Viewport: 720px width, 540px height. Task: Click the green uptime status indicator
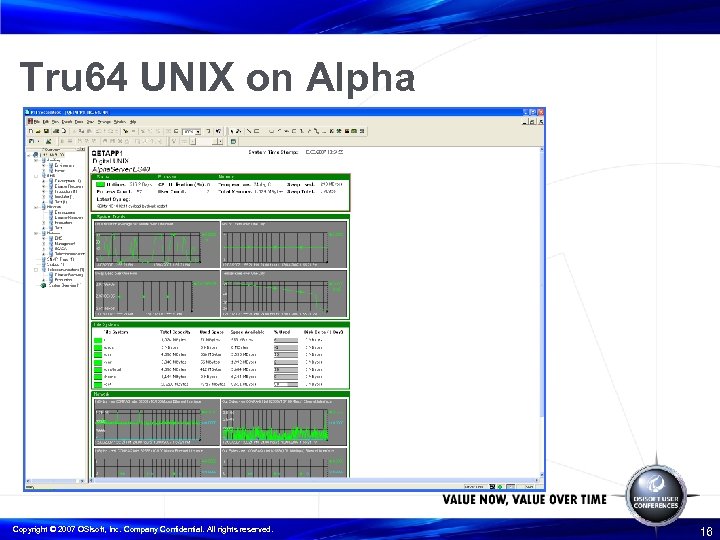100,184
